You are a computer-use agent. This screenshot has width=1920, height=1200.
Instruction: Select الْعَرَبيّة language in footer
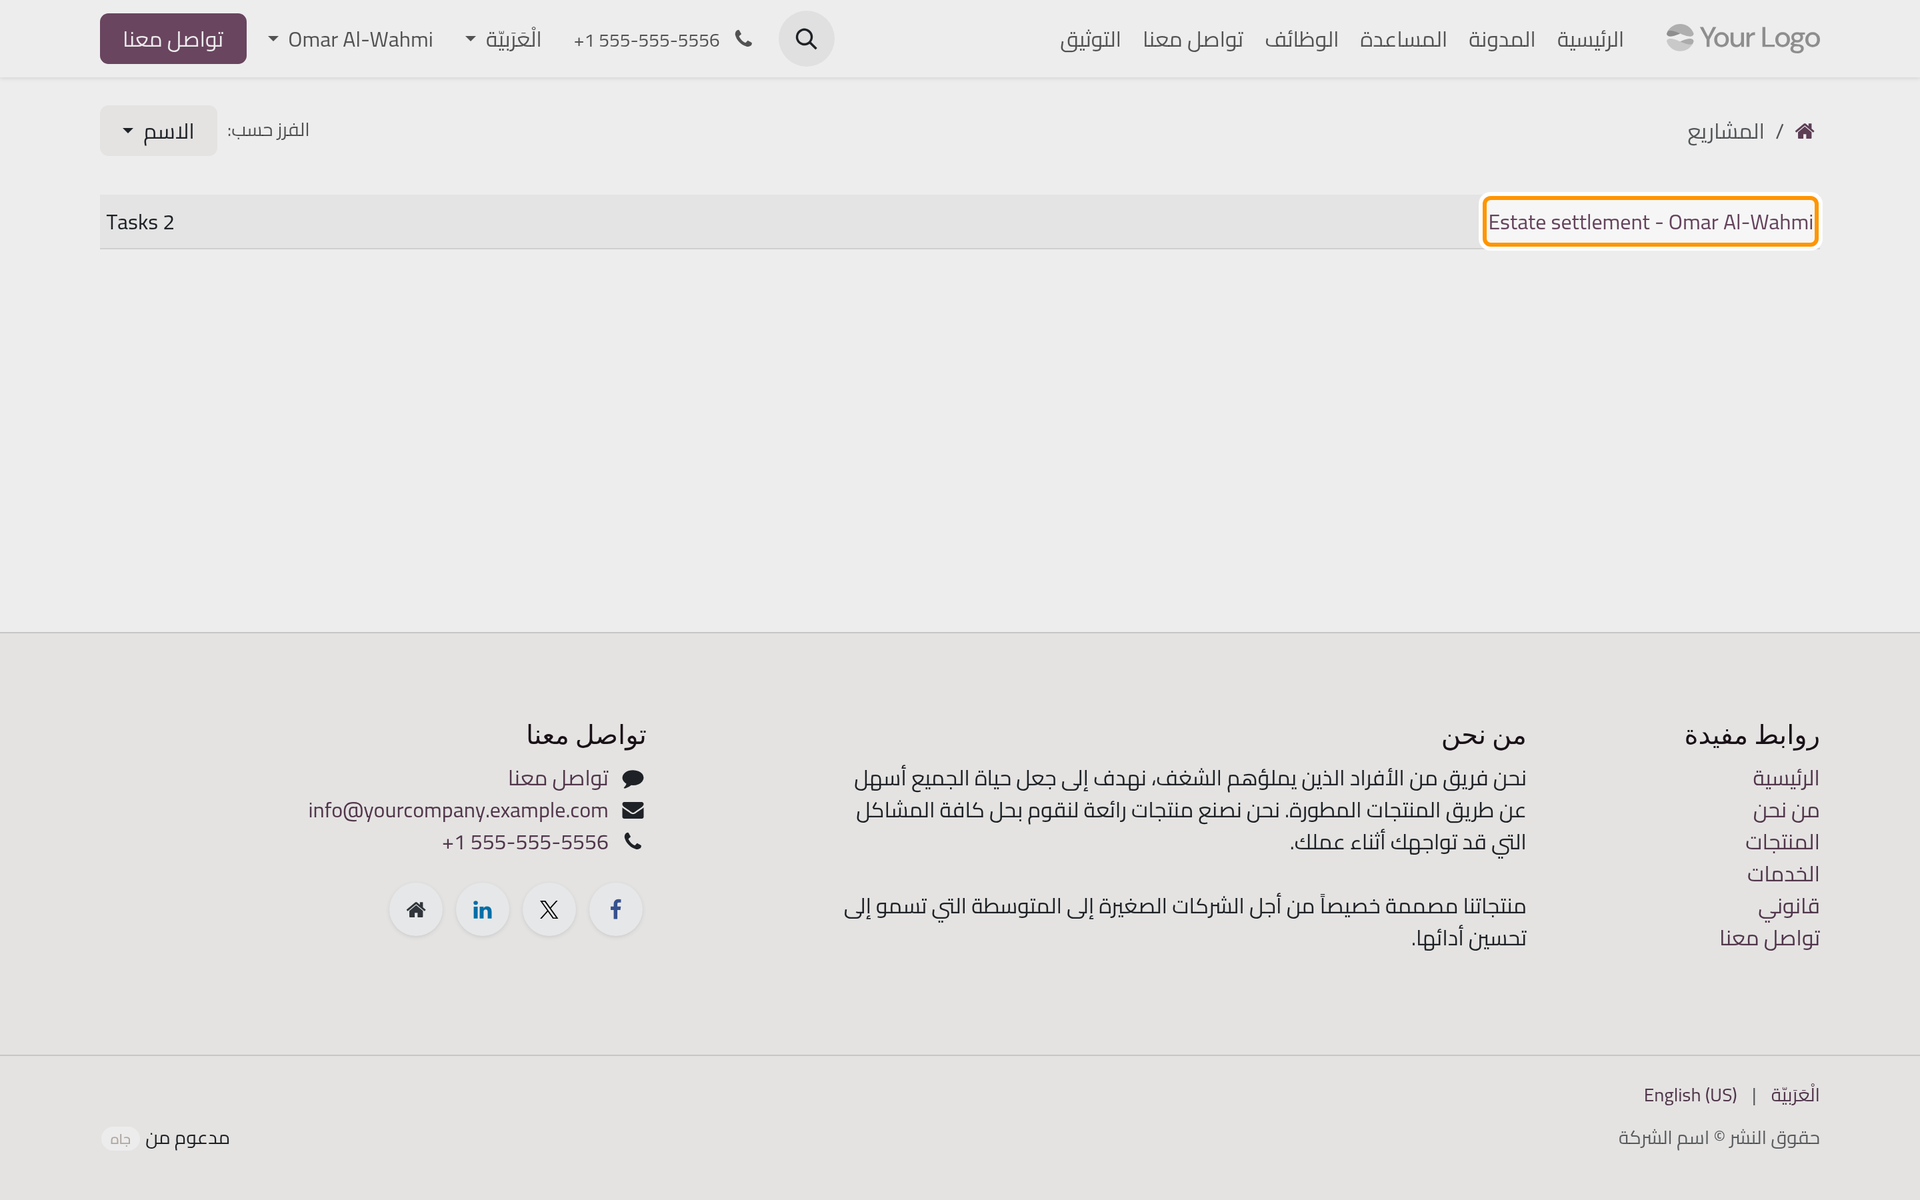tap(1795, 1095)
